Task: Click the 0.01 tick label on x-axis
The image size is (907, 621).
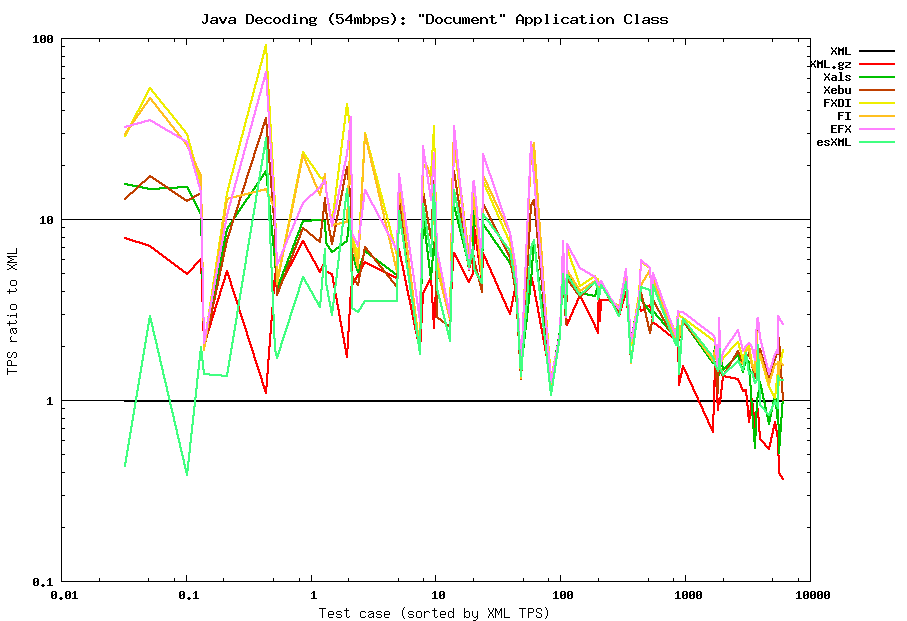Action: (x=63, y=595)
